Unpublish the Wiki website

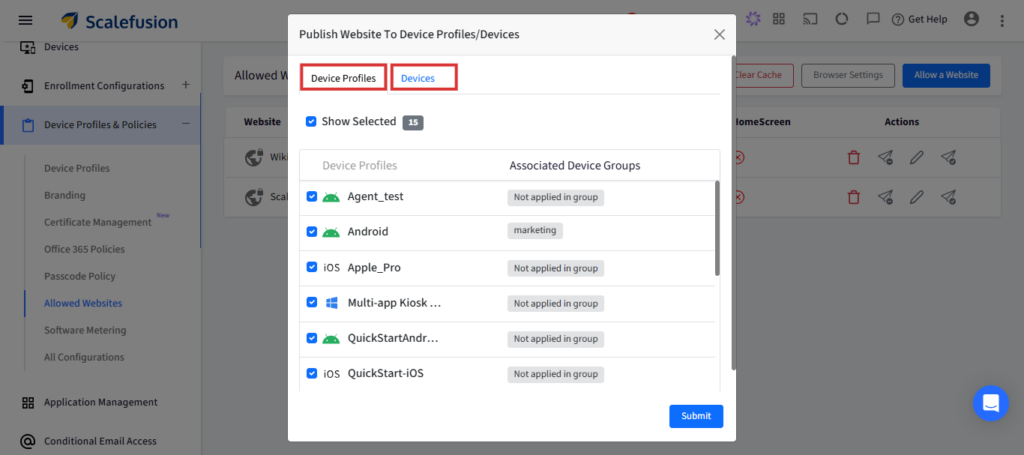[885, 157]
